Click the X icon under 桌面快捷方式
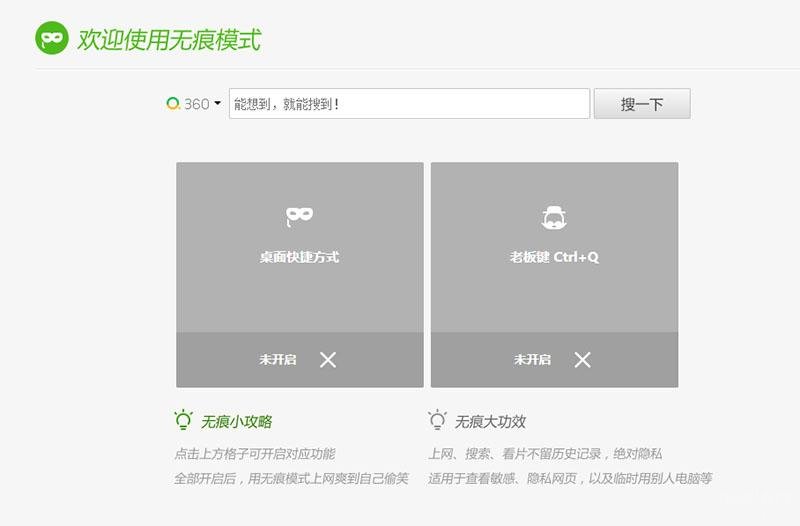The width and height of the screenshot is (800, 526). 328,360
